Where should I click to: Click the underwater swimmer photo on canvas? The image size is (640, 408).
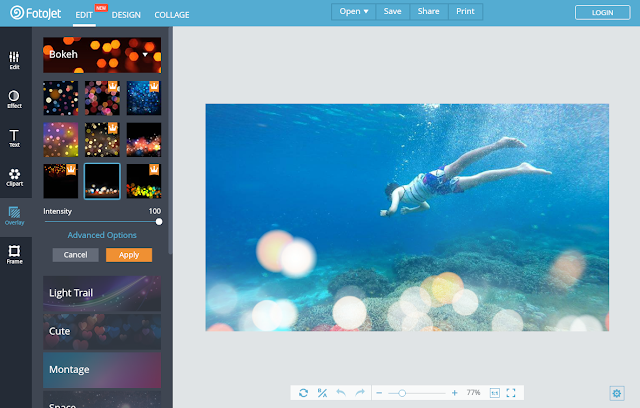407,217
